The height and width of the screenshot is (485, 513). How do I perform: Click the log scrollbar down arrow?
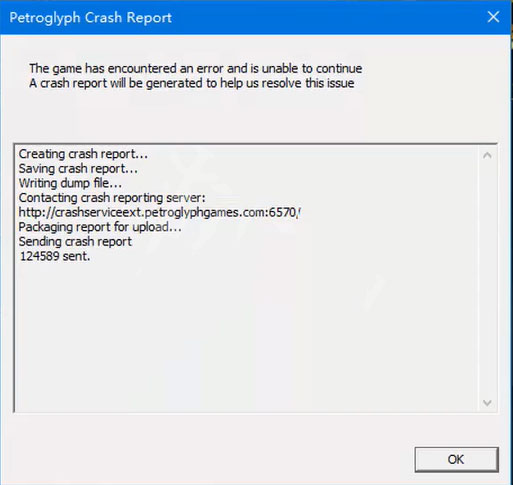[487, 403]
